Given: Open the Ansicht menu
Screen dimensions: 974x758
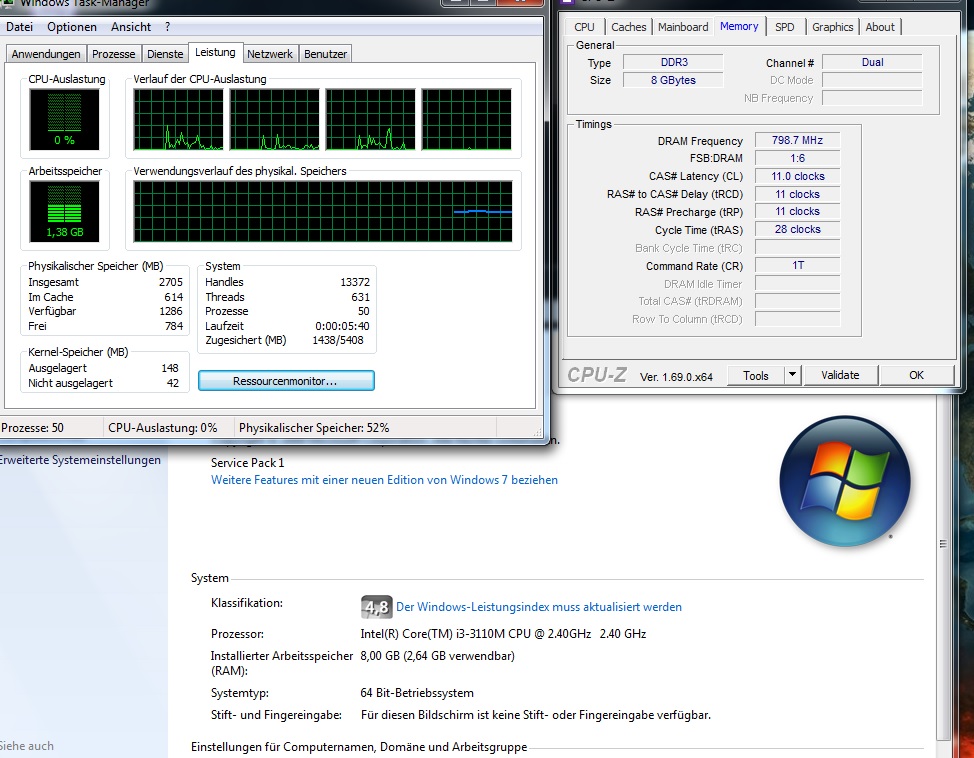Looking at the screenshot, I should pos(131,27).
